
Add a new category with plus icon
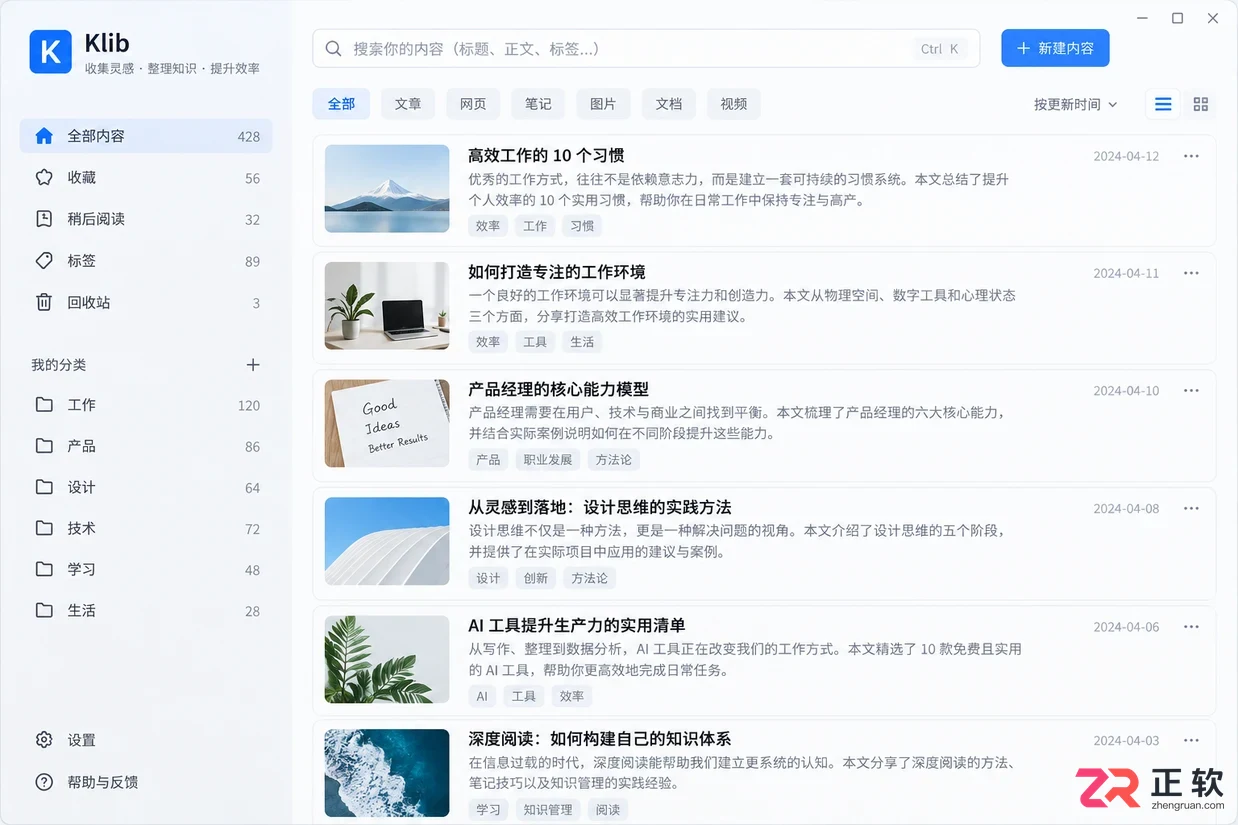click(x=253, y=365)
